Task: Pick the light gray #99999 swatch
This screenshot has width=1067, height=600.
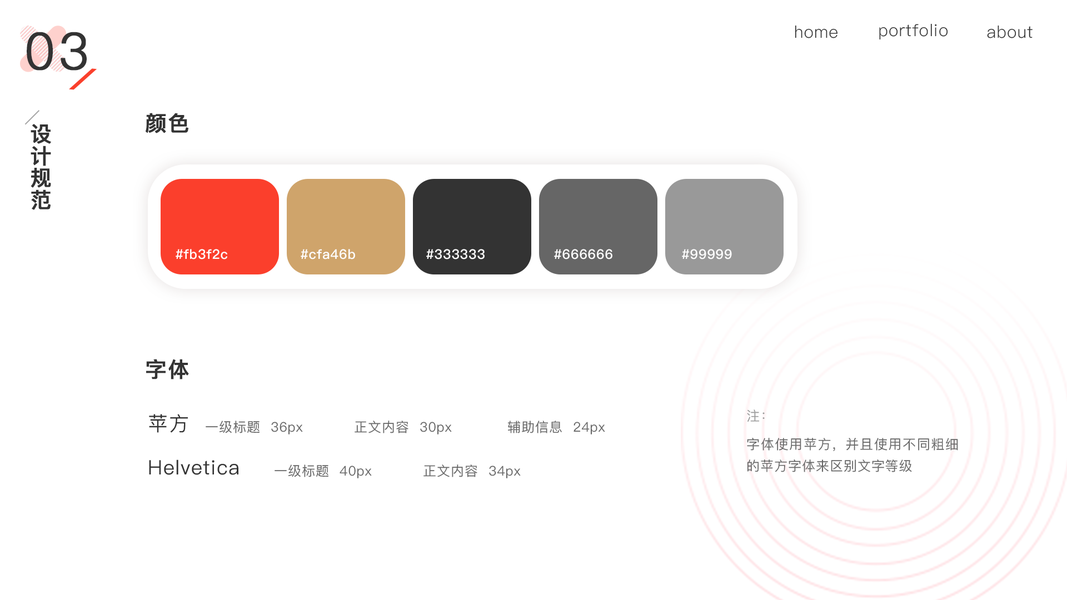Action: tap(724, 227)
